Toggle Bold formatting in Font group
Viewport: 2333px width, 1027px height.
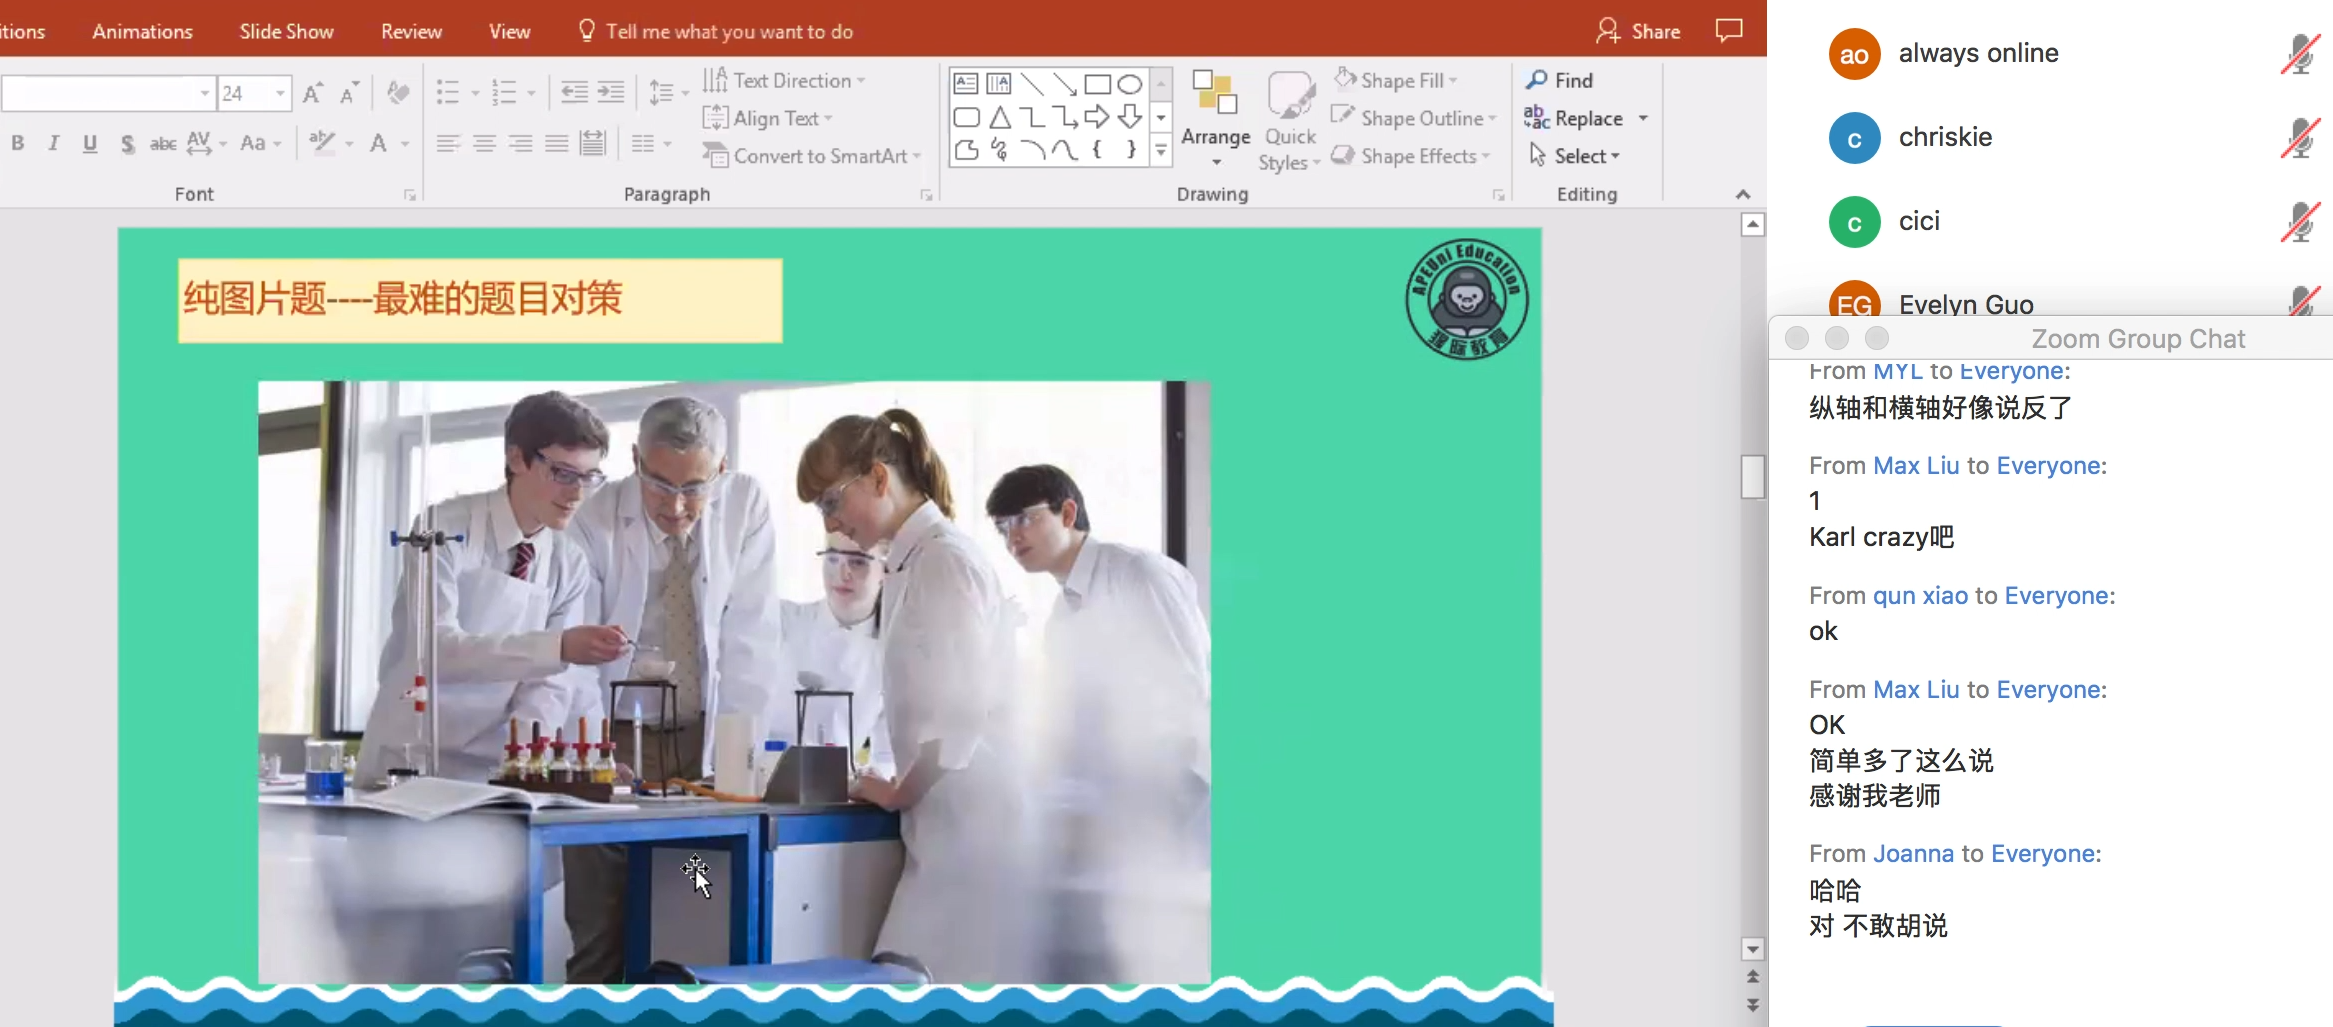pyautogui.click(x=18, y=143)
